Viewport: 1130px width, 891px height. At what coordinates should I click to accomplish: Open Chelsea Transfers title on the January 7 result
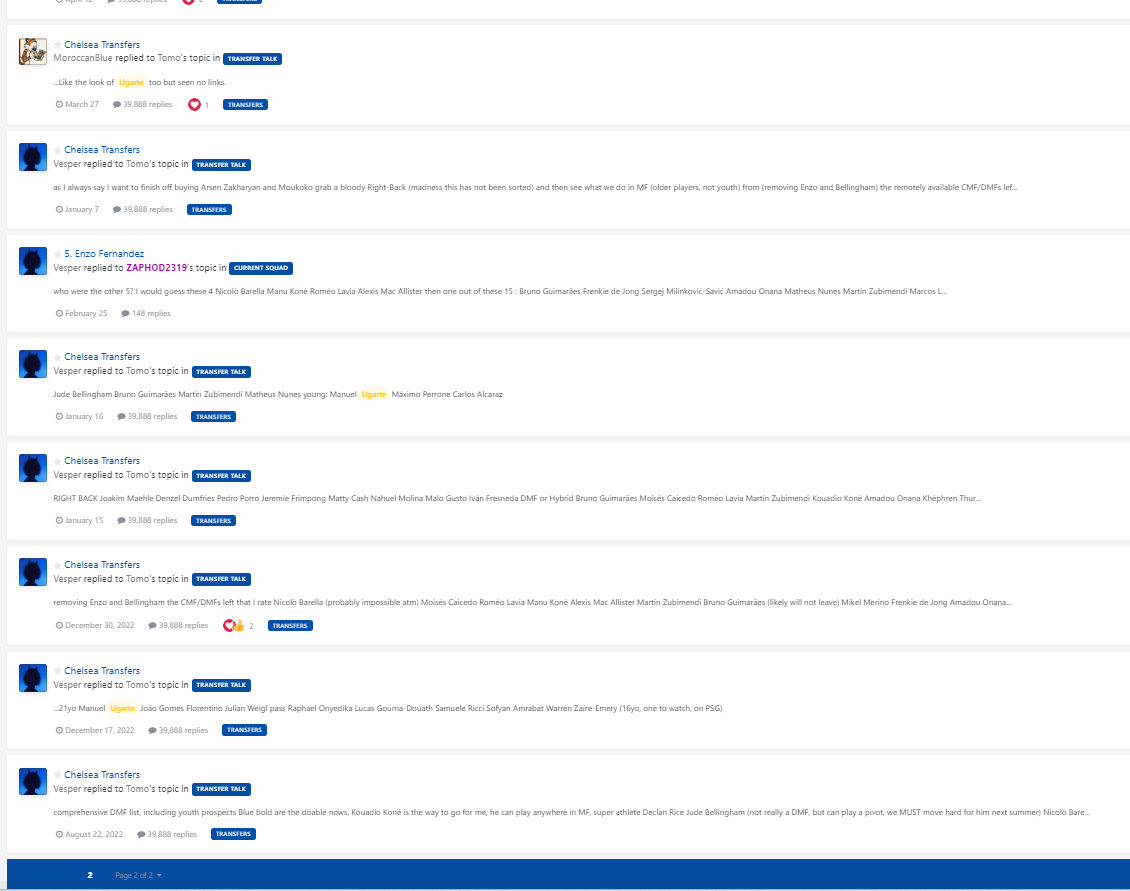click(102, 150)
